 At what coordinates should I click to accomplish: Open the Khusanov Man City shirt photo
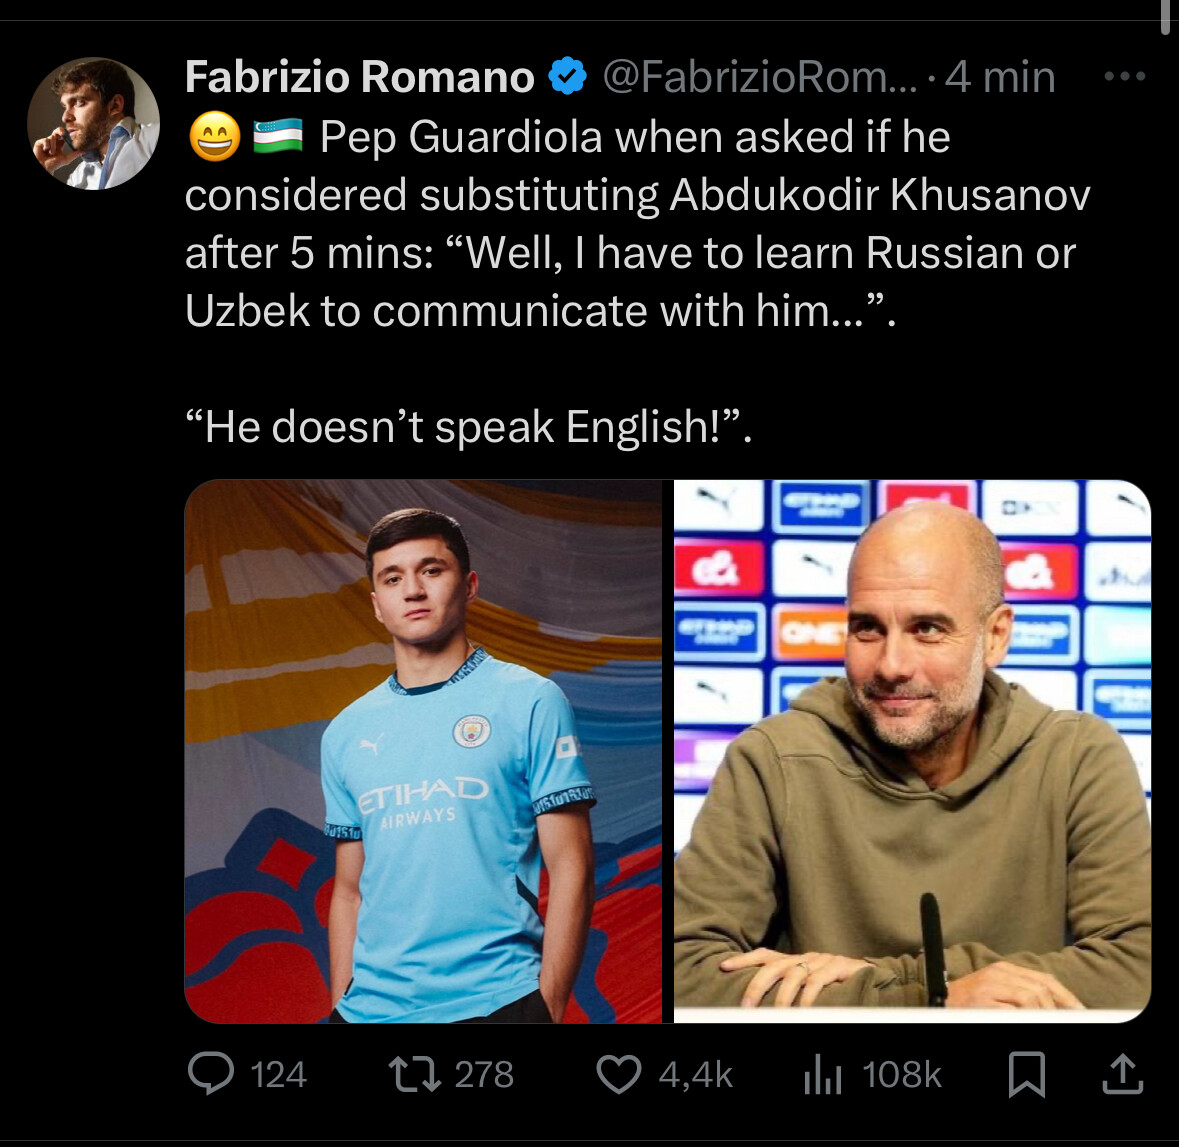coord(423,751)
